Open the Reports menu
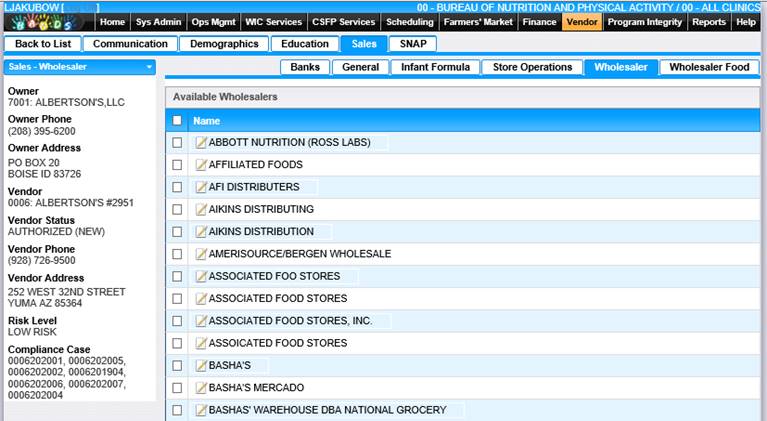The height and width of the screenshot is (421, 767). (709, 22)
